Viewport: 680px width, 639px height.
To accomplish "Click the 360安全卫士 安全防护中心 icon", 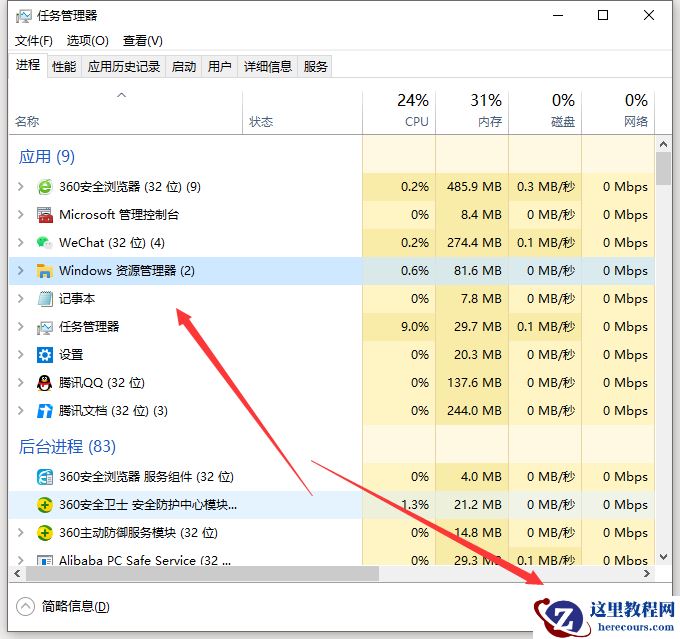I will tap(45, 505).
